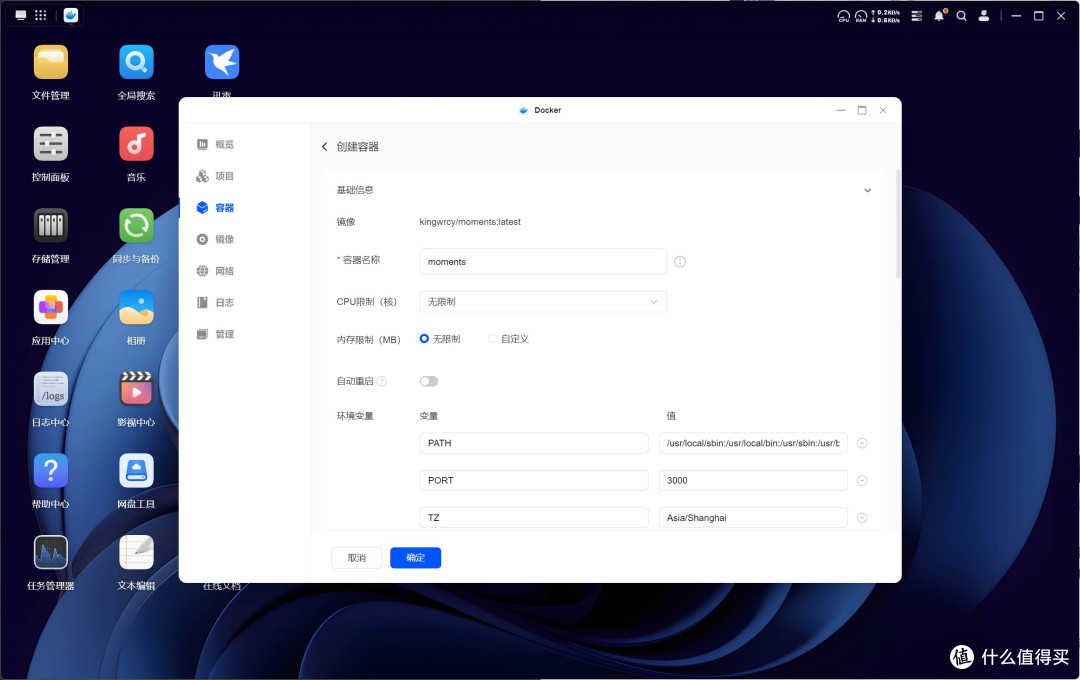This screenshot has width=1080, height=680.
Task: Click the PORT variable name field
Action: pos(534,480)
